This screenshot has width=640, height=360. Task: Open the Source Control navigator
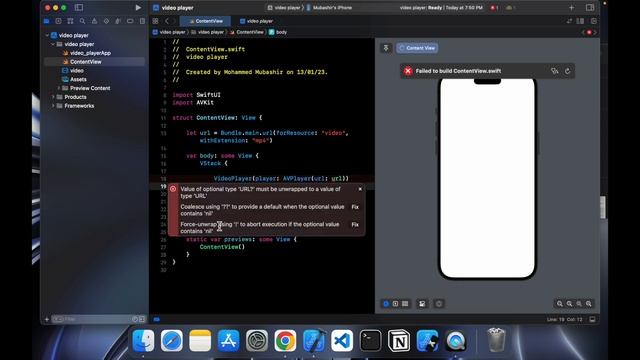click(58, 21)
